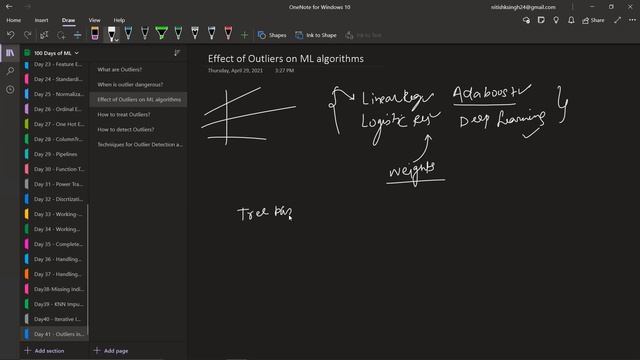Image resolution: width=640 pixels, height=360 pixels.
Task: Open page How to detect Outliers?
Action: tap(138, 129)
